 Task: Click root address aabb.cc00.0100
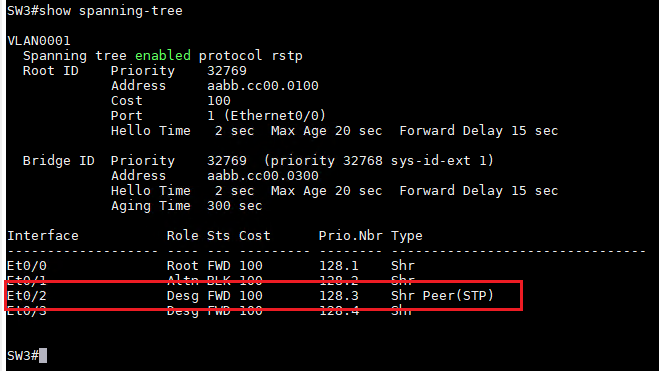[263, 86]
